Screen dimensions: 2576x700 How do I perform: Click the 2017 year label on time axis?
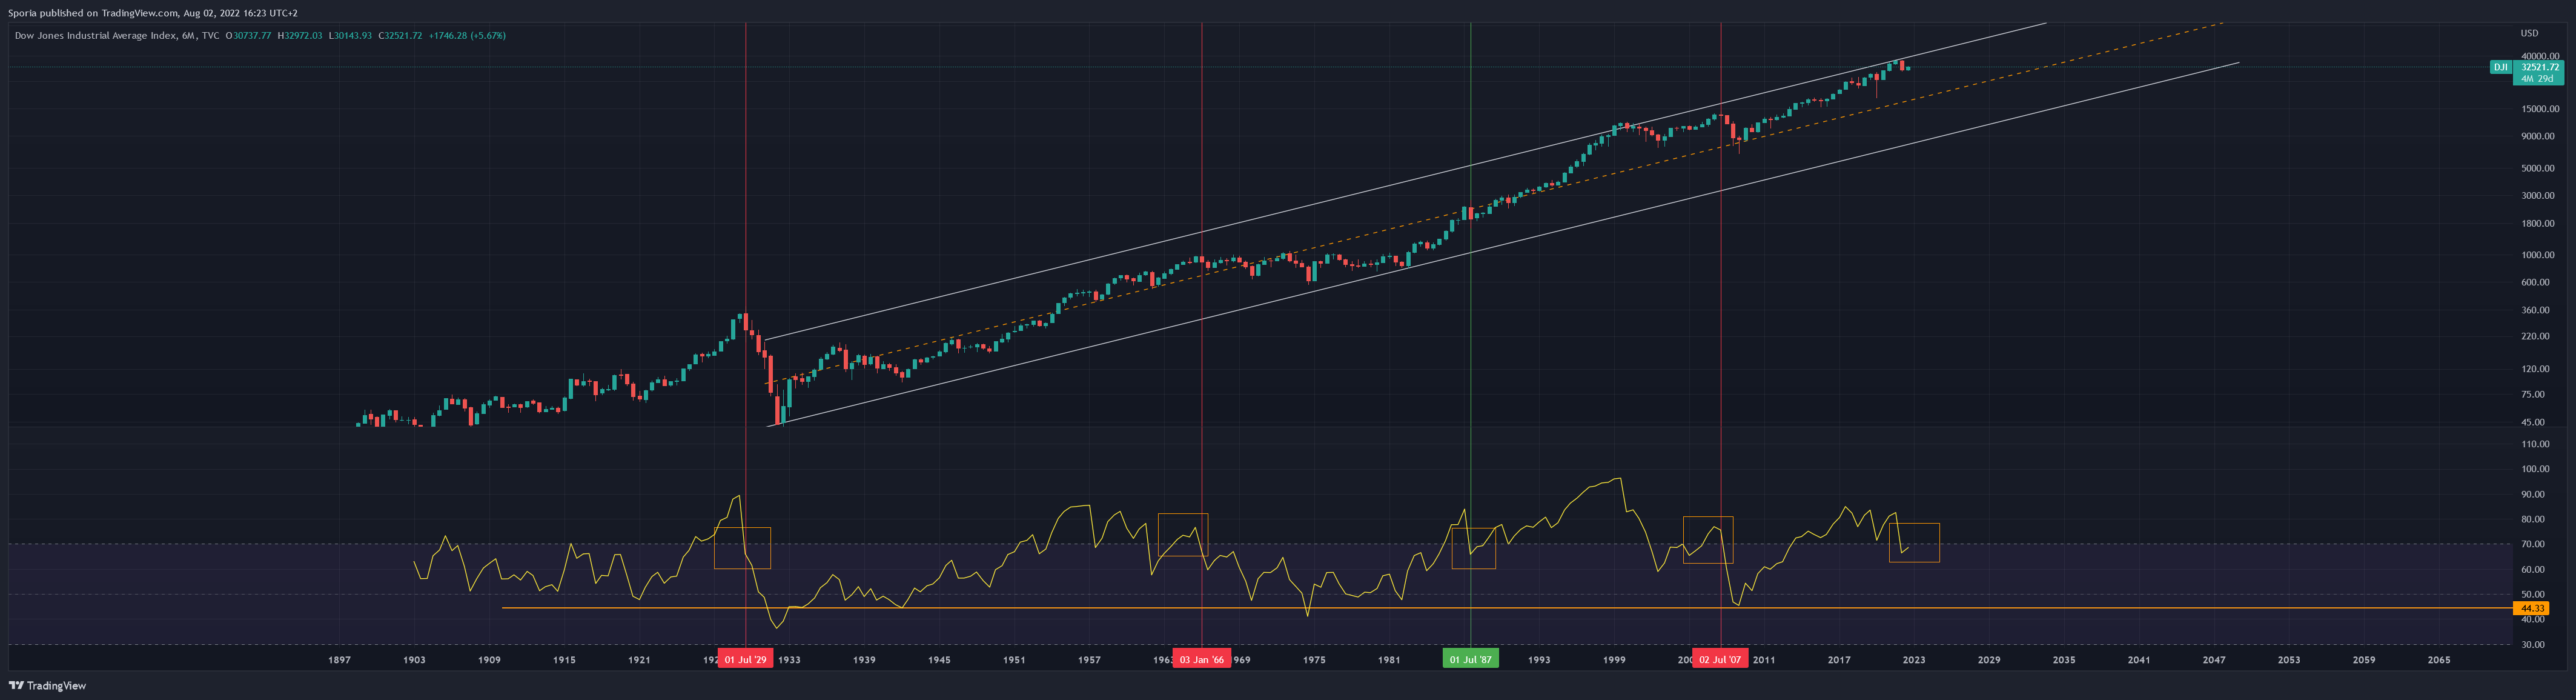[x=1839, y=660]
